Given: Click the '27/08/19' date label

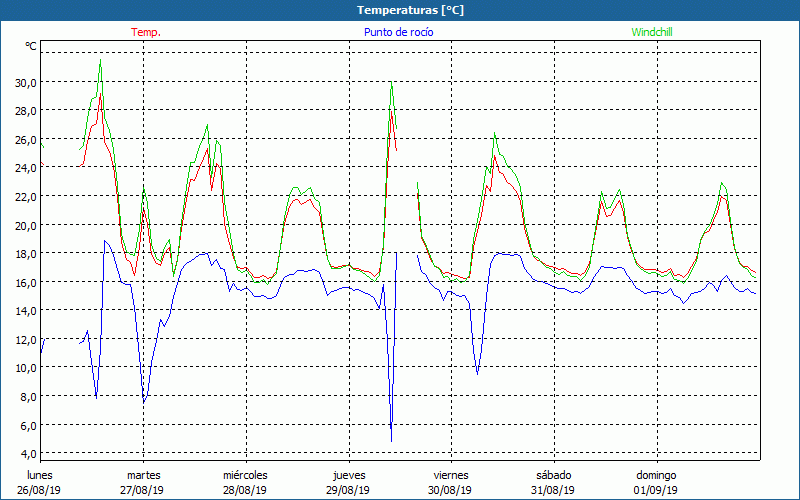Looking at the screenshot, I should 142,490.
